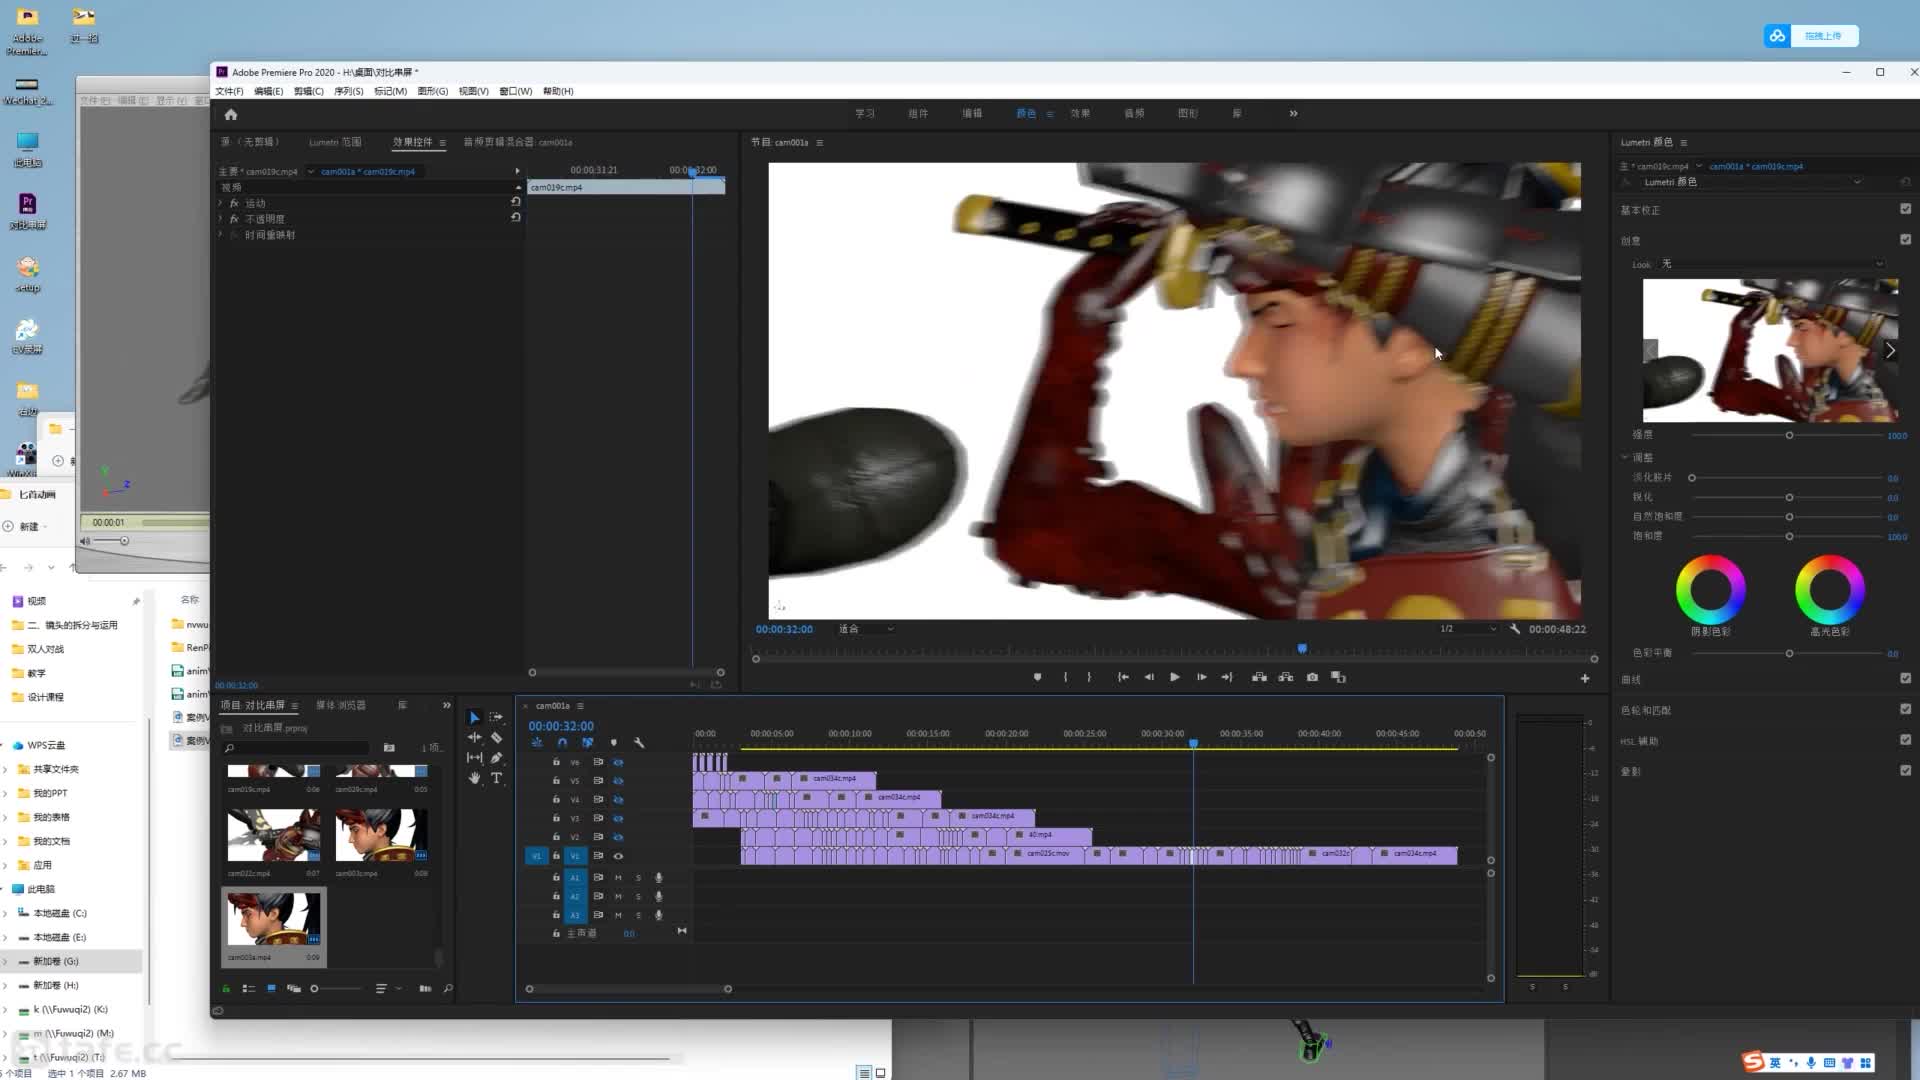Open the 1/2 playback resolution dropdown
The width and height of the screenshot is (1920, 1080).
pyautogui.click(x=1467, y=629)
